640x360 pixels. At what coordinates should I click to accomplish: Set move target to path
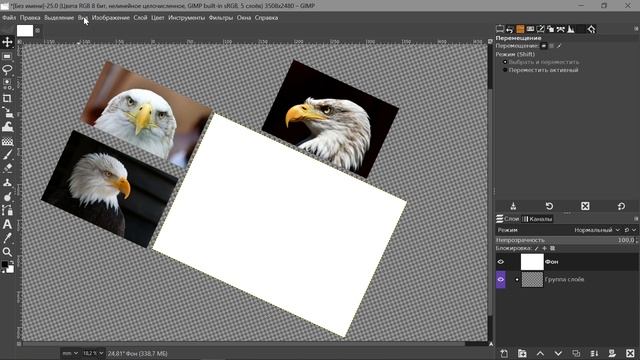[x=559, y=46]
